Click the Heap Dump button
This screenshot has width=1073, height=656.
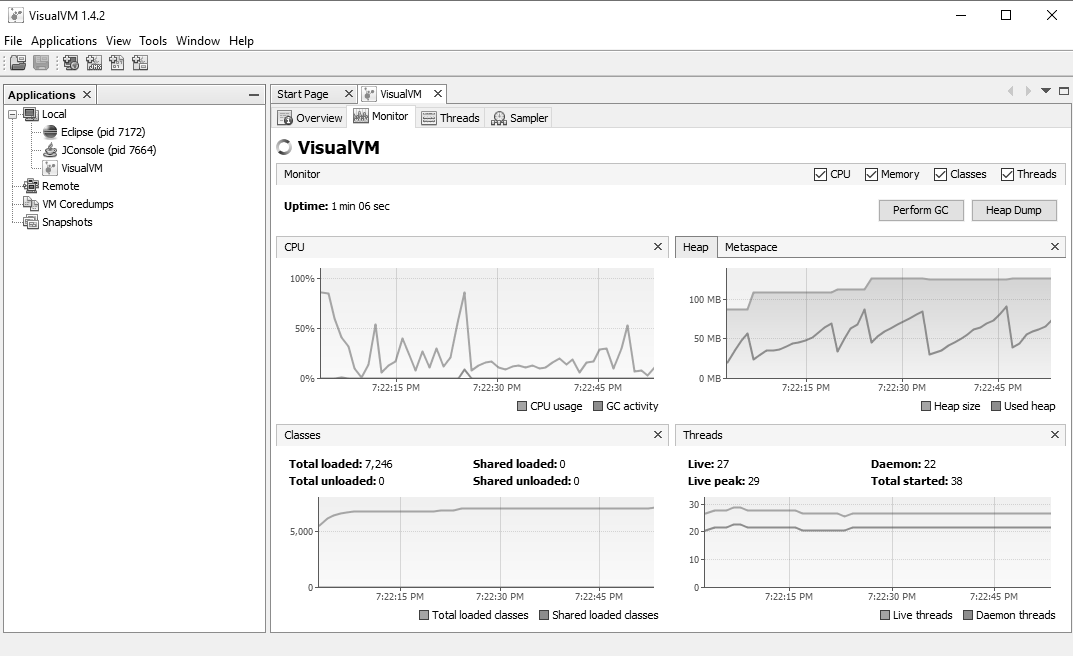click(x=1013, y=210)
